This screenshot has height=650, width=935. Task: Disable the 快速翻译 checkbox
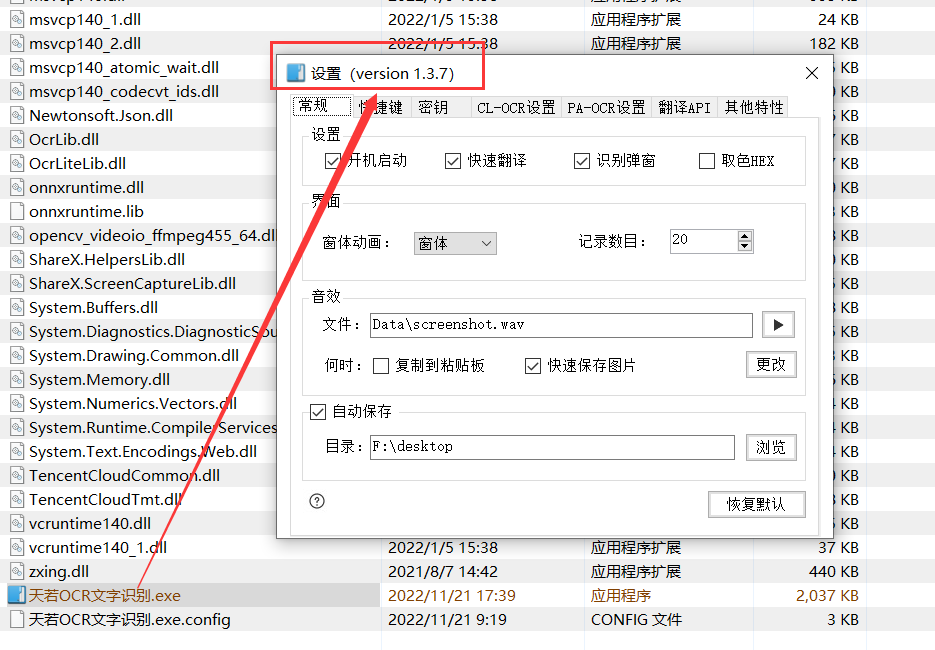[x=453, y=161]
